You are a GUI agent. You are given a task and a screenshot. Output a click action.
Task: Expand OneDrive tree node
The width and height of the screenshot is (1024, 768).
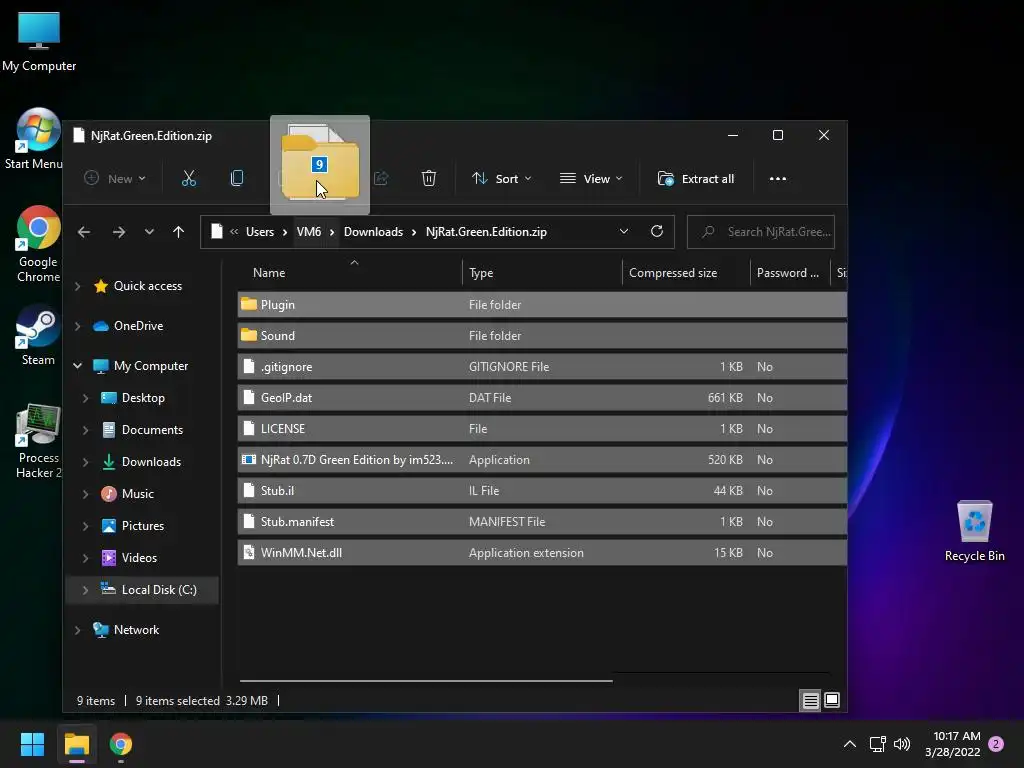78,326
